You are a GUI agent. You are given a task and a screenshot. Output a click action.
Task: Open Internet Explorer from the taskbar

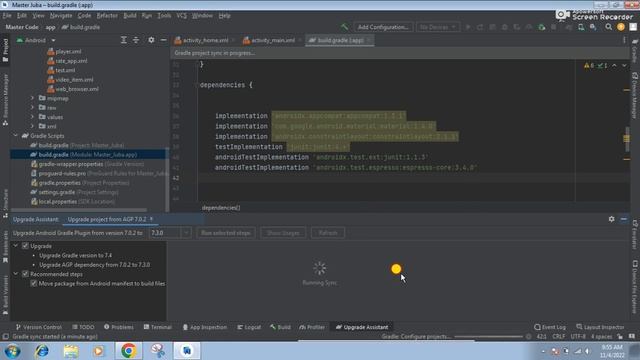(x=42, y=351)
